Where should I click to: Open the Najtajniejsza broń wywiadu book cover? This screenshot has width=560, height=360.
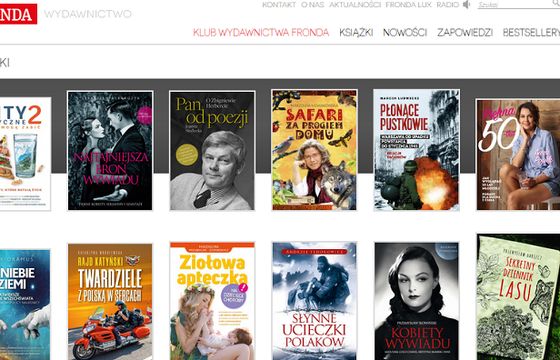click(110, 151)
